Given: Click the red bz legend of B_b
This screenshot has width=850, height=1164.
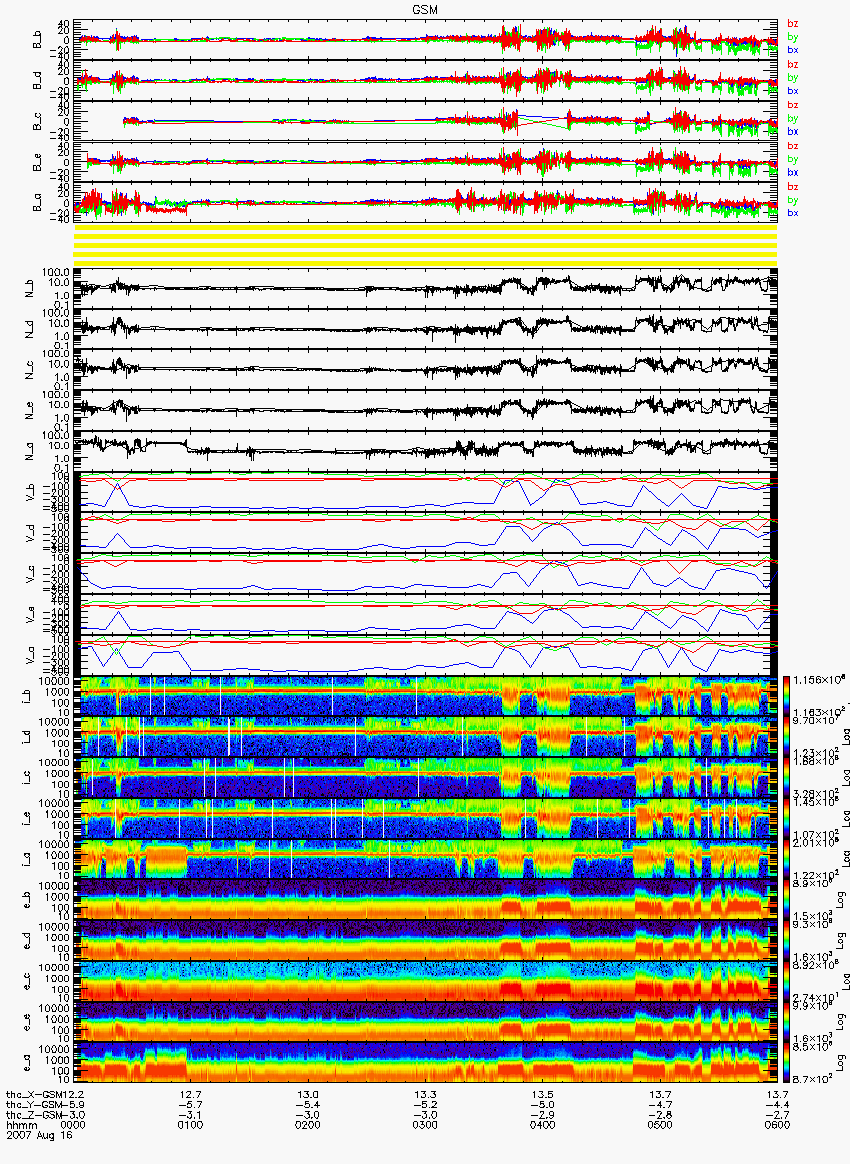Looking at the screenshot, I should point(793,24).
